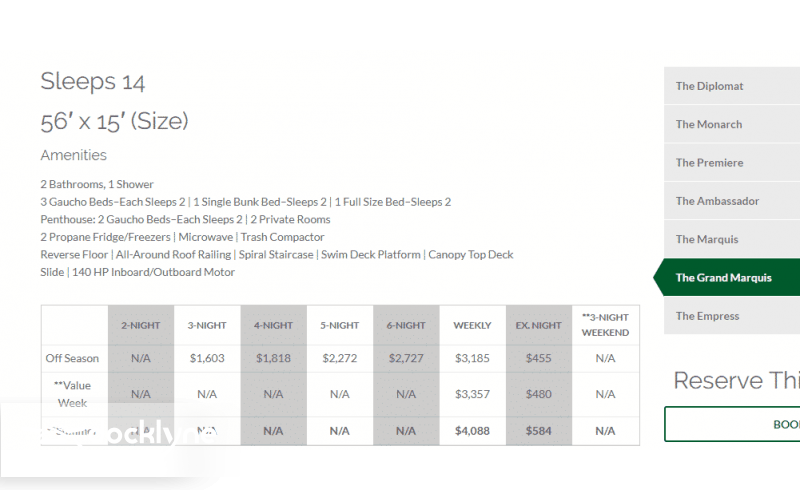The width and height of the screenshot is (800, 500).
Task: Select The Monarch in sidebar
Action: coord(708,124)
